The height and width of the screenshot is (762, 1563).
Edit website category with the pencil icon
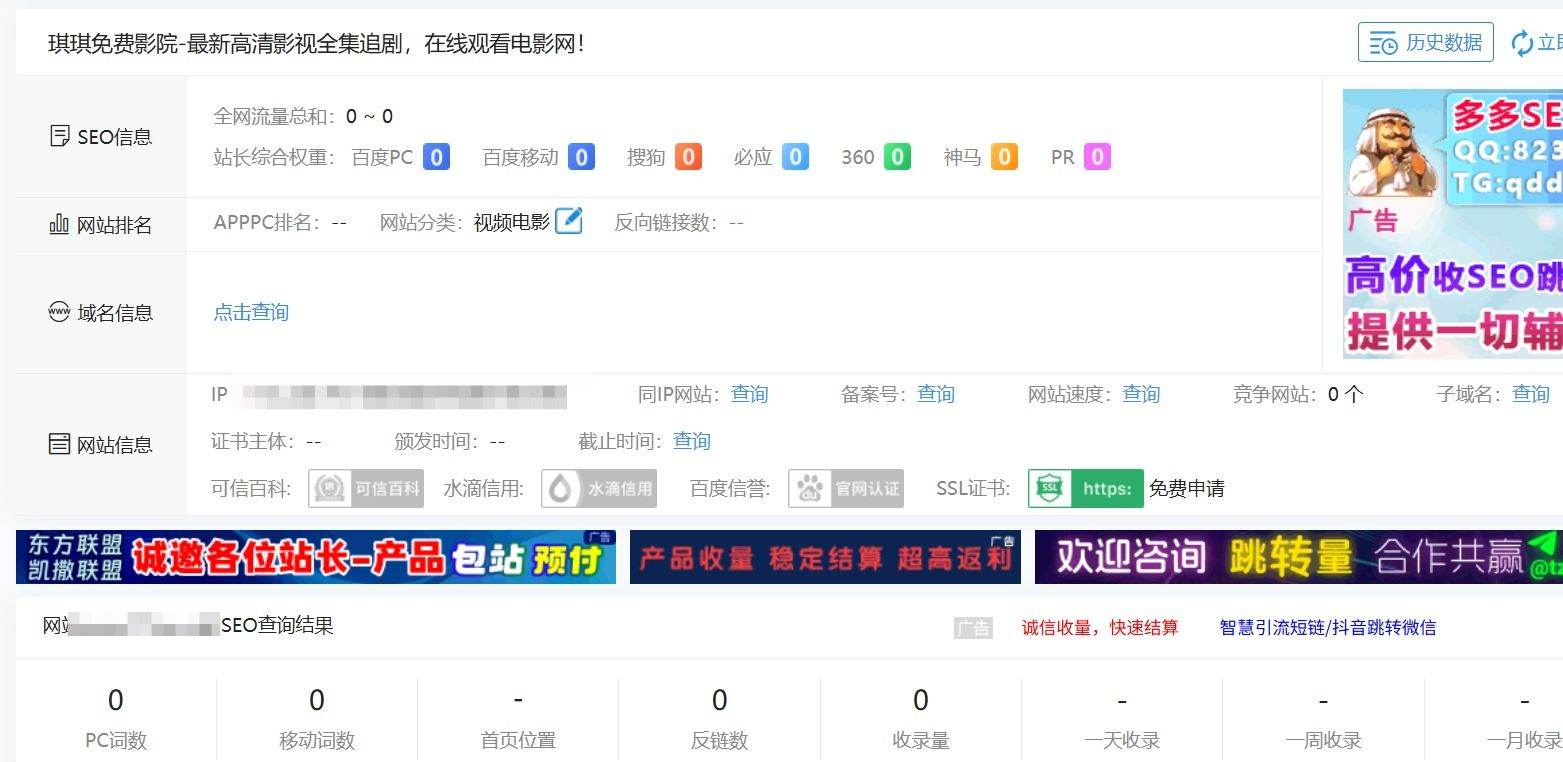(x=568, y=220)
